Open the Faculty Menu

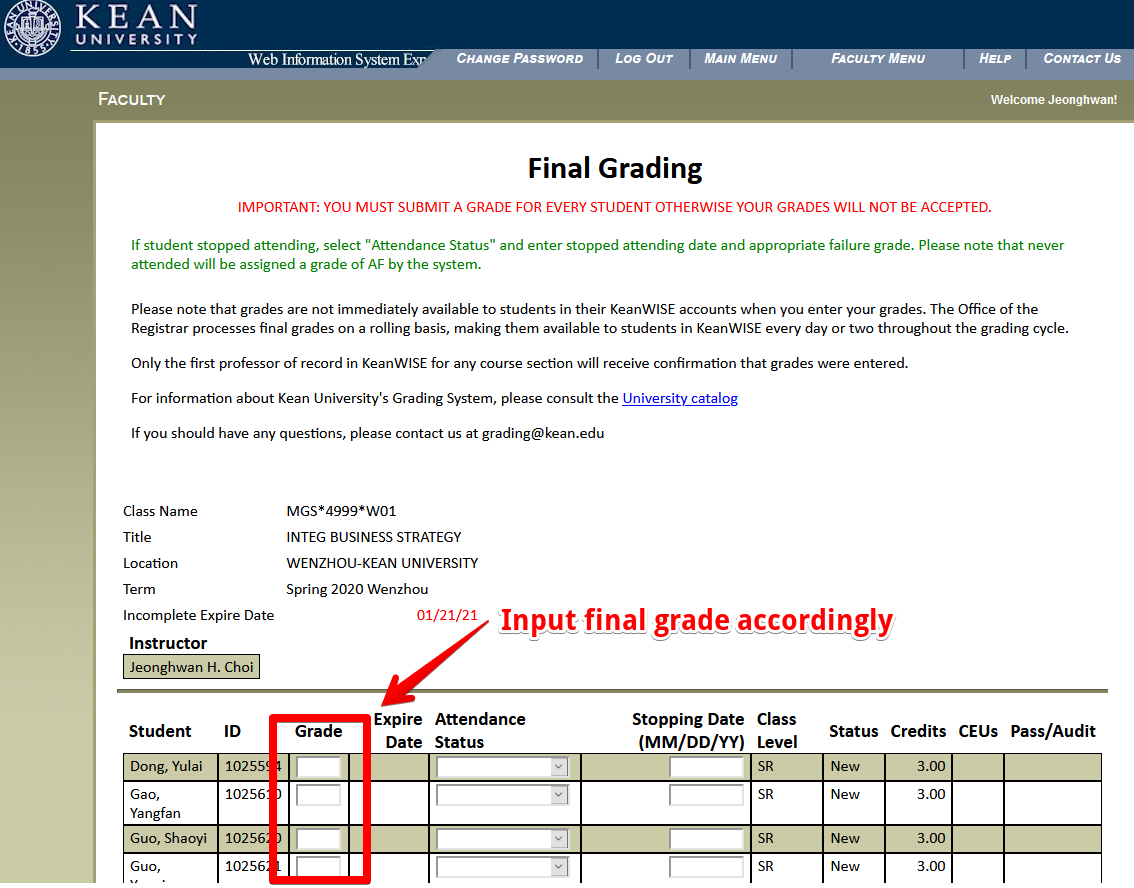click(x=878, y=59)
